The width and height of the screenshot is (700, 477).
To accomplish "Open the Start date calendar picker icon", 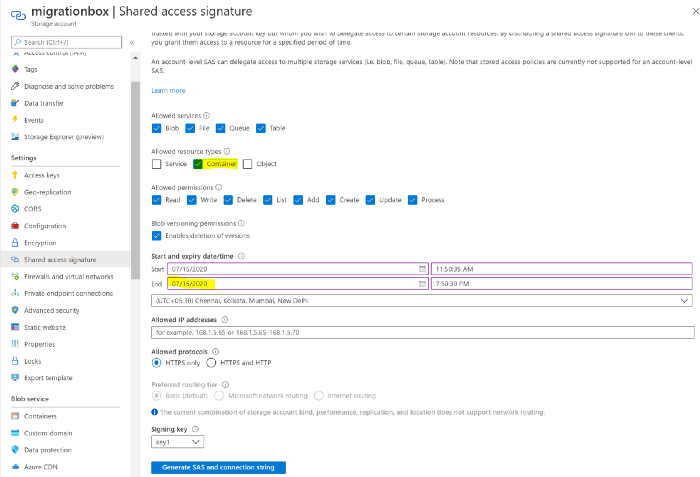I will click(422, 269).
